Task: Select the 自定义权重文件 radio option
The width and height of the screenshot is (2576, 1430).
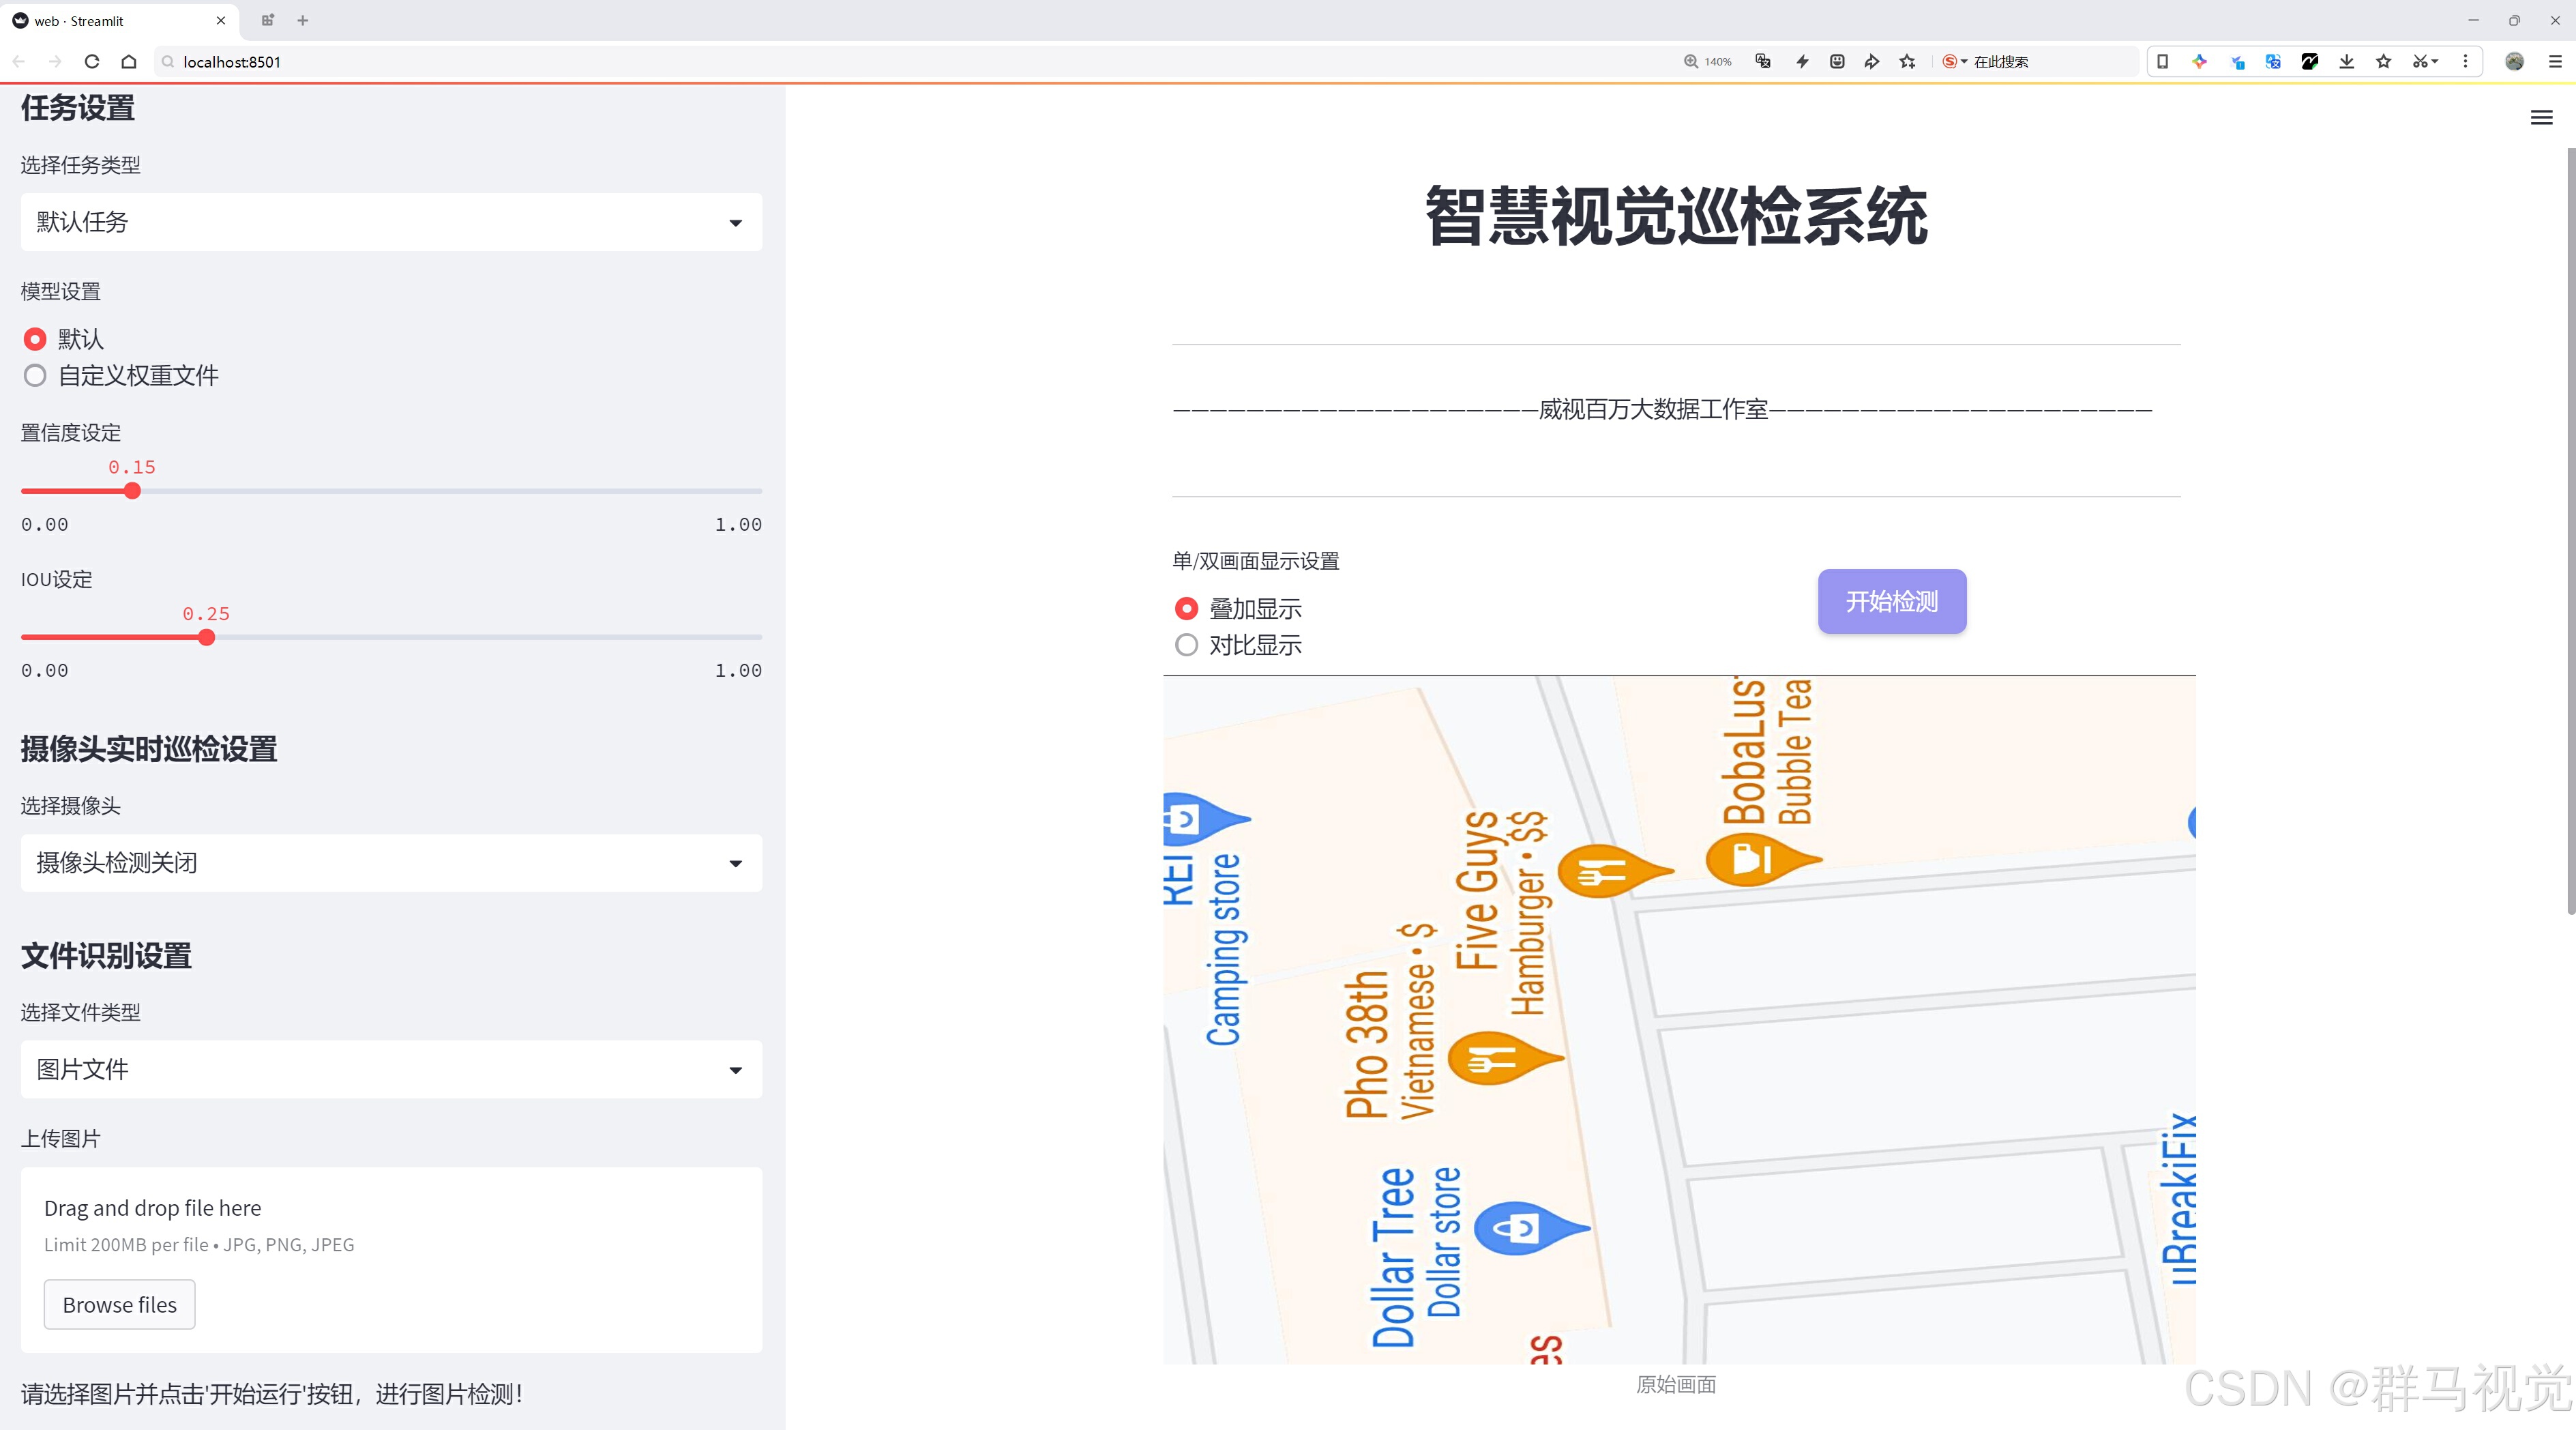Action: pyautogui.click(x=35, y=376)
